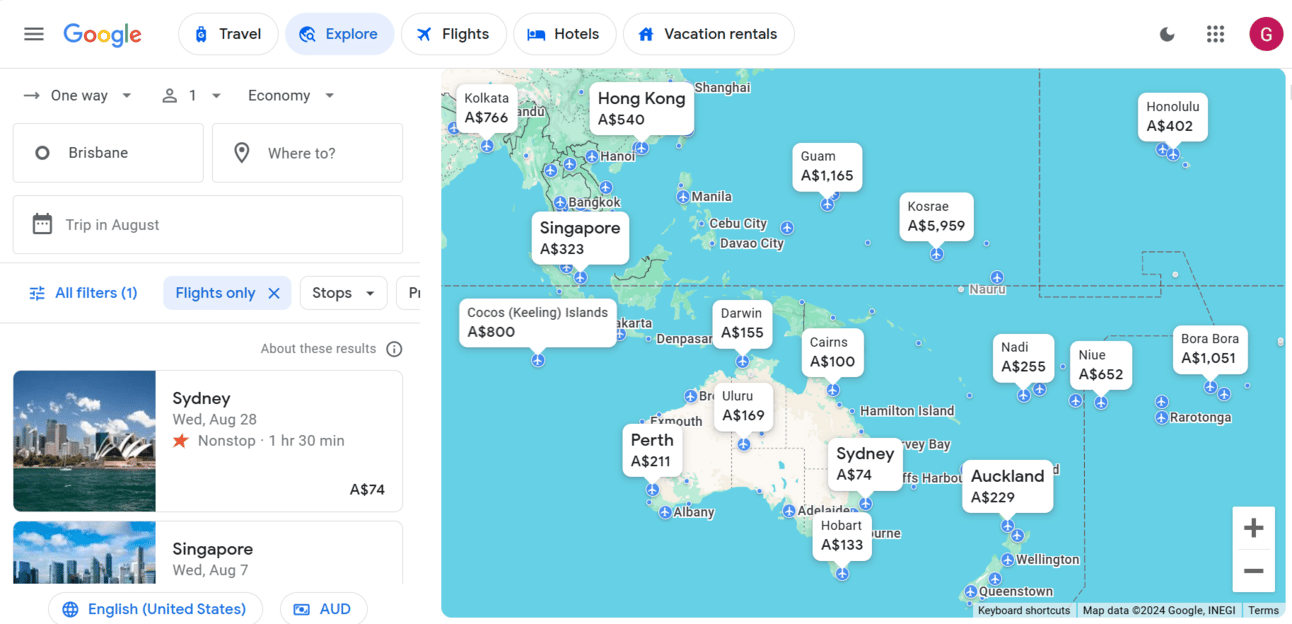Switch to the Explore tab
Screen dimensions: 1292x624
(340, 34)
